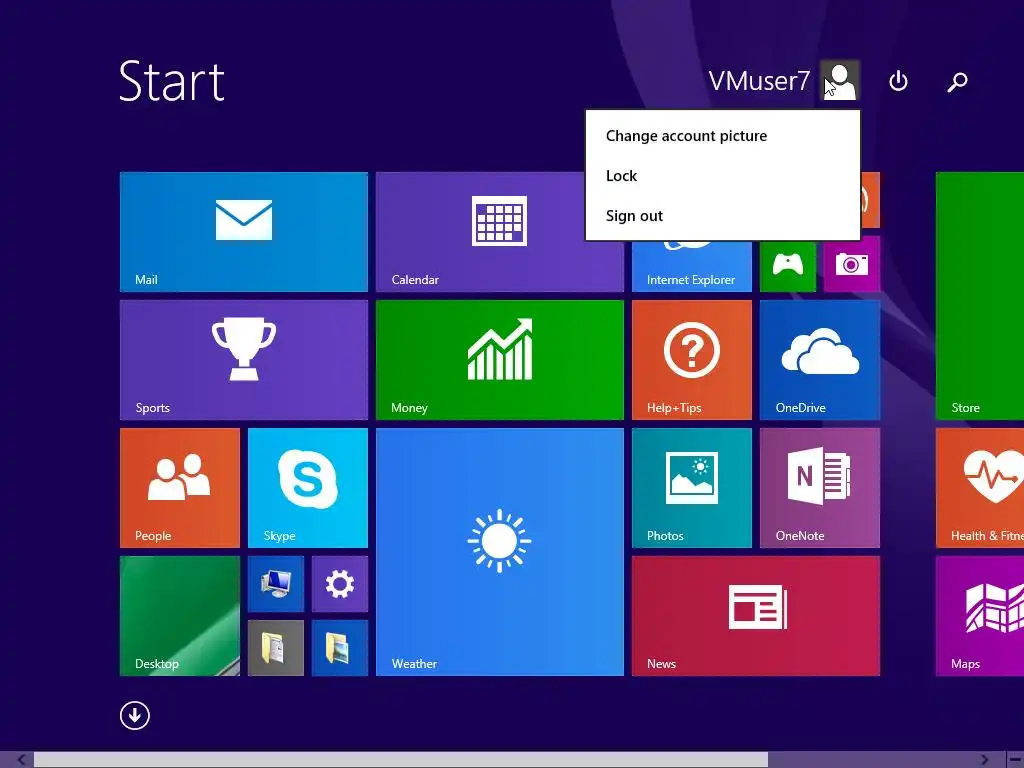
Task: Select Sign out from the account menu
Action: tap(634, 216)
